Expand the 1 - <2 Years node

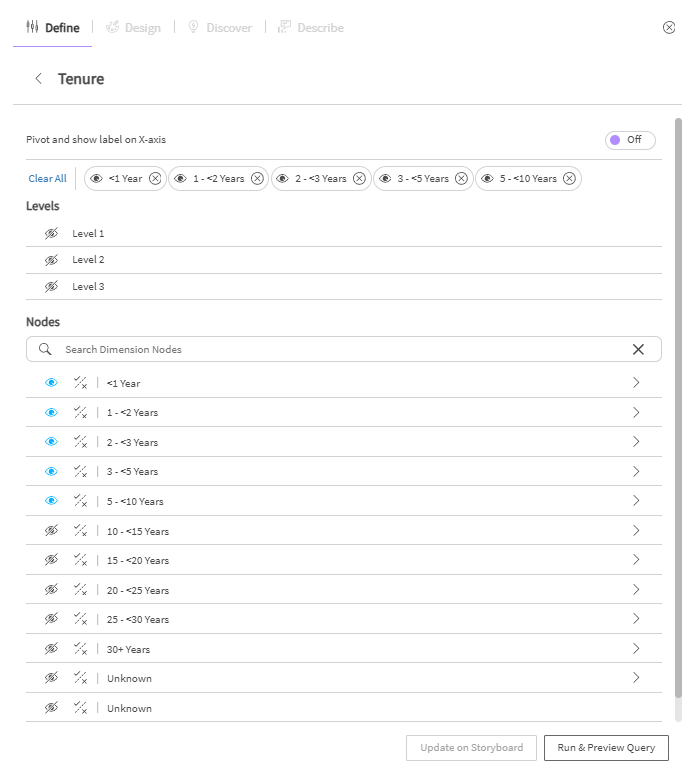(636, 412)
